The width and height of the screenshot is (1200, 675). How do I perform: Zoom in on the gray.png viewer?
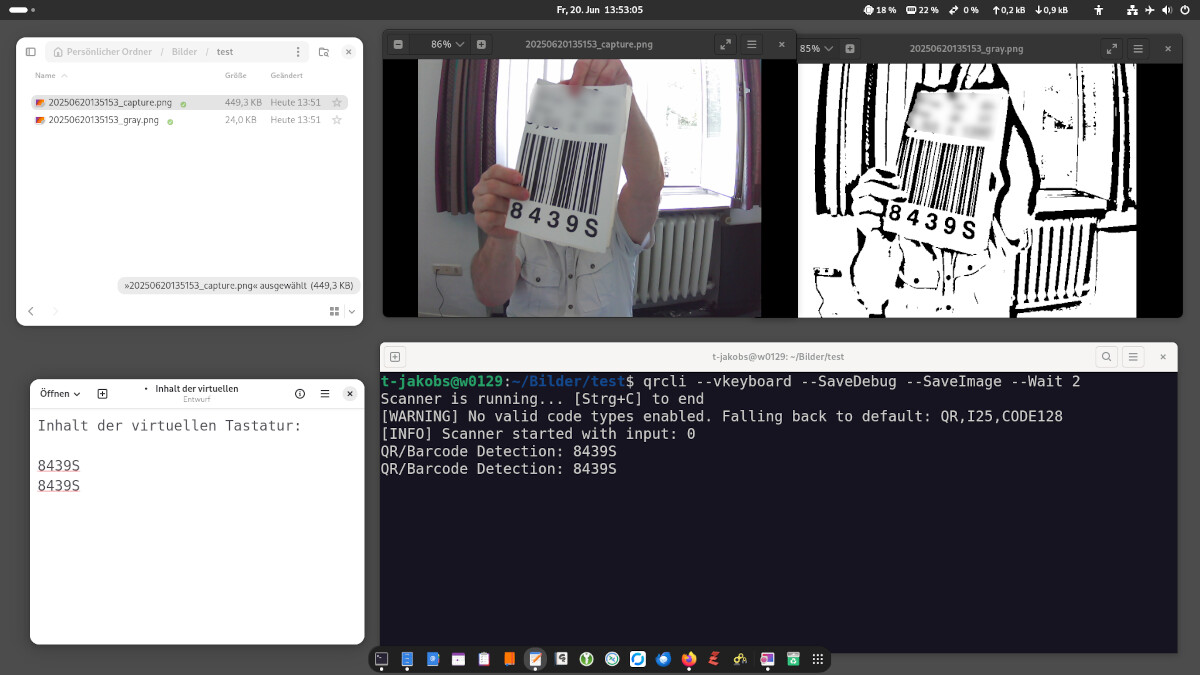tap(851, 48)
